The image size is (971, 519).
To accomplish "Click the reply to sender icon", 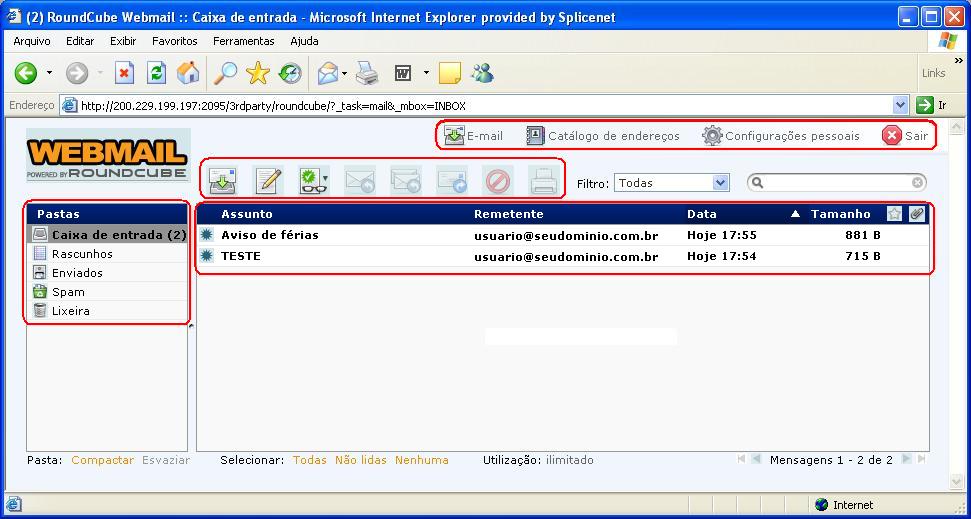I will pyautogui.click(x=360, y=180).
